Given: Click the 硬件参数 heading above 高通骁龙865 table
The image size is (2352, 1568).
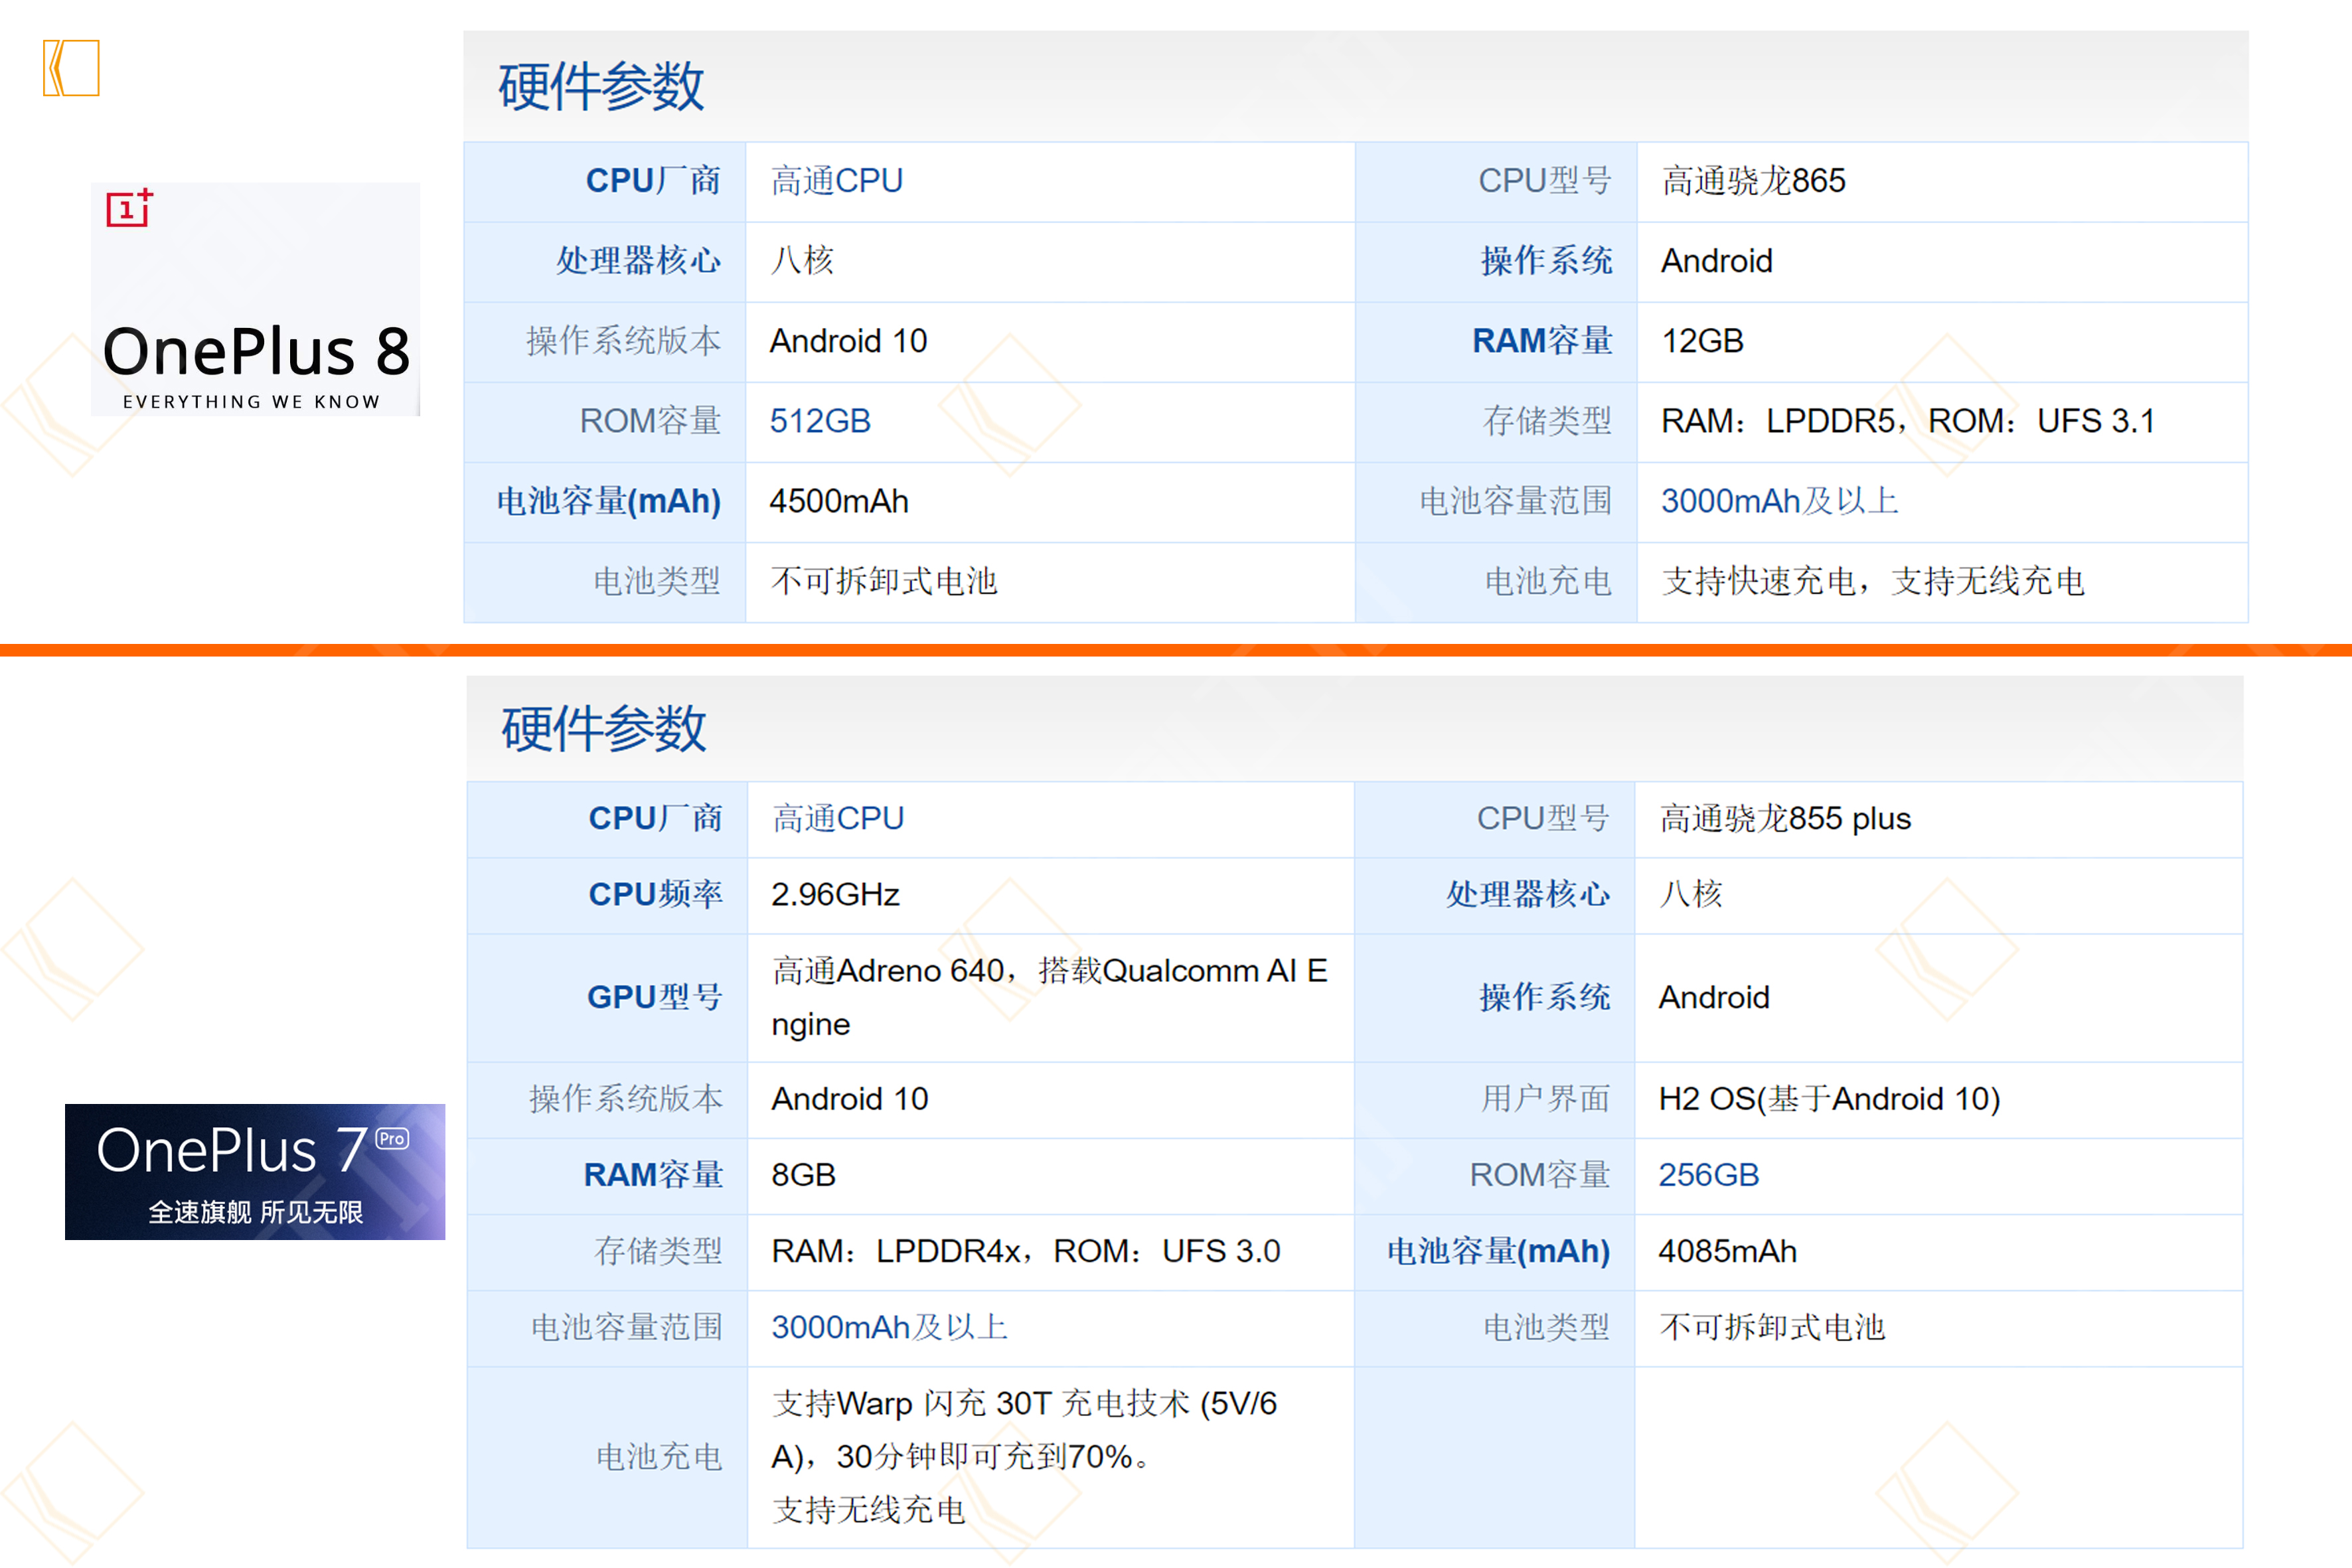Looking at the screenshot, I should [x=602, y=87].
